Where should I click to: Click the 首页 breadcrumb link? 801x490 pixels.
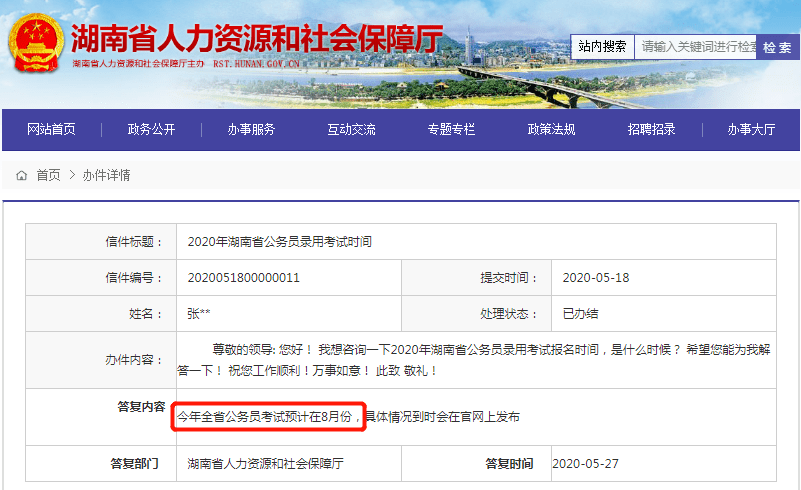48,175
